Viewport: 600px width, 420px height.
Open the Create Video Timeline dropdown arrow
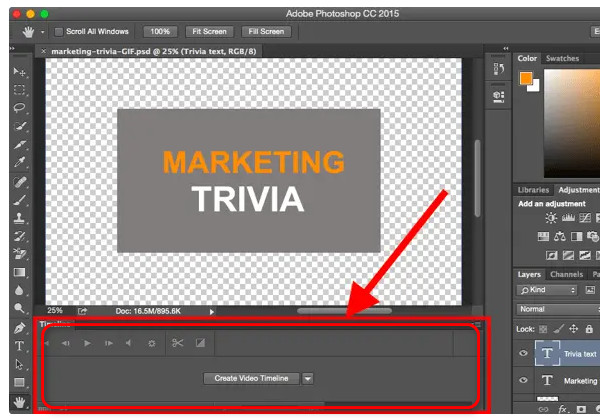[308, 378]
